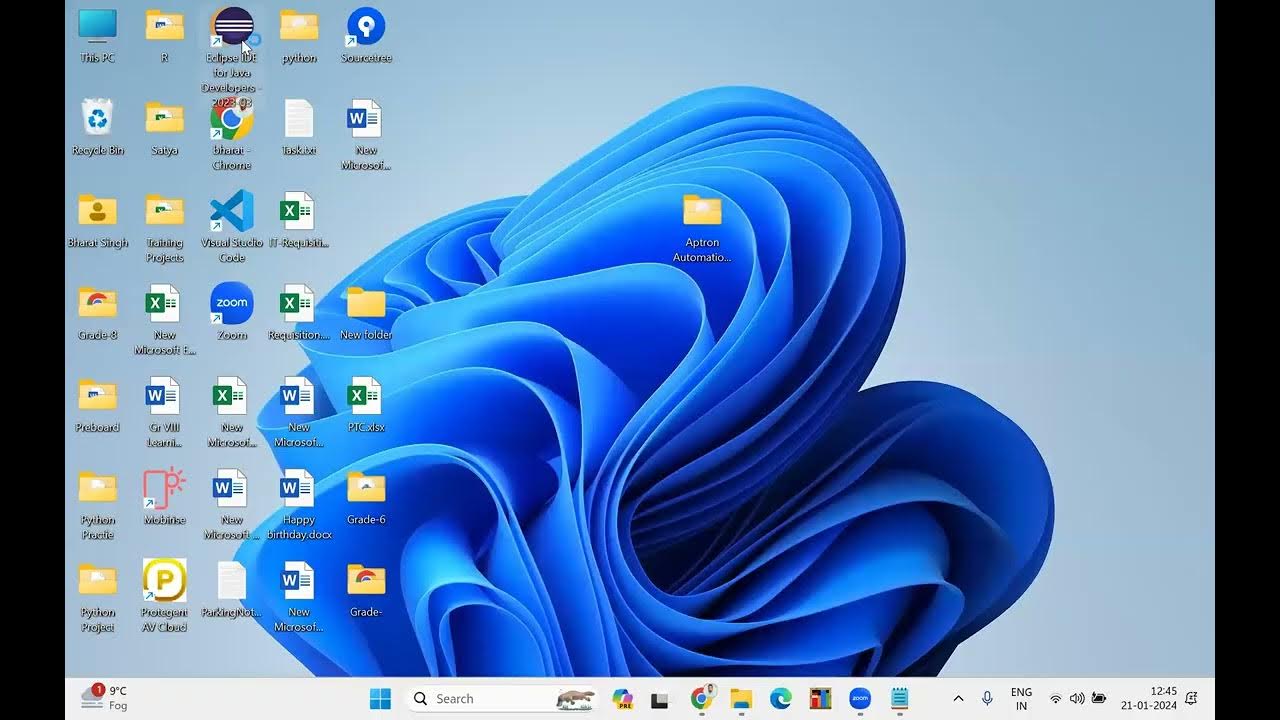This screenshot has width=1280, height=720.
Task: Open the Eclipse IDE for Java Developers shortcut
Action: pos(232,27)
